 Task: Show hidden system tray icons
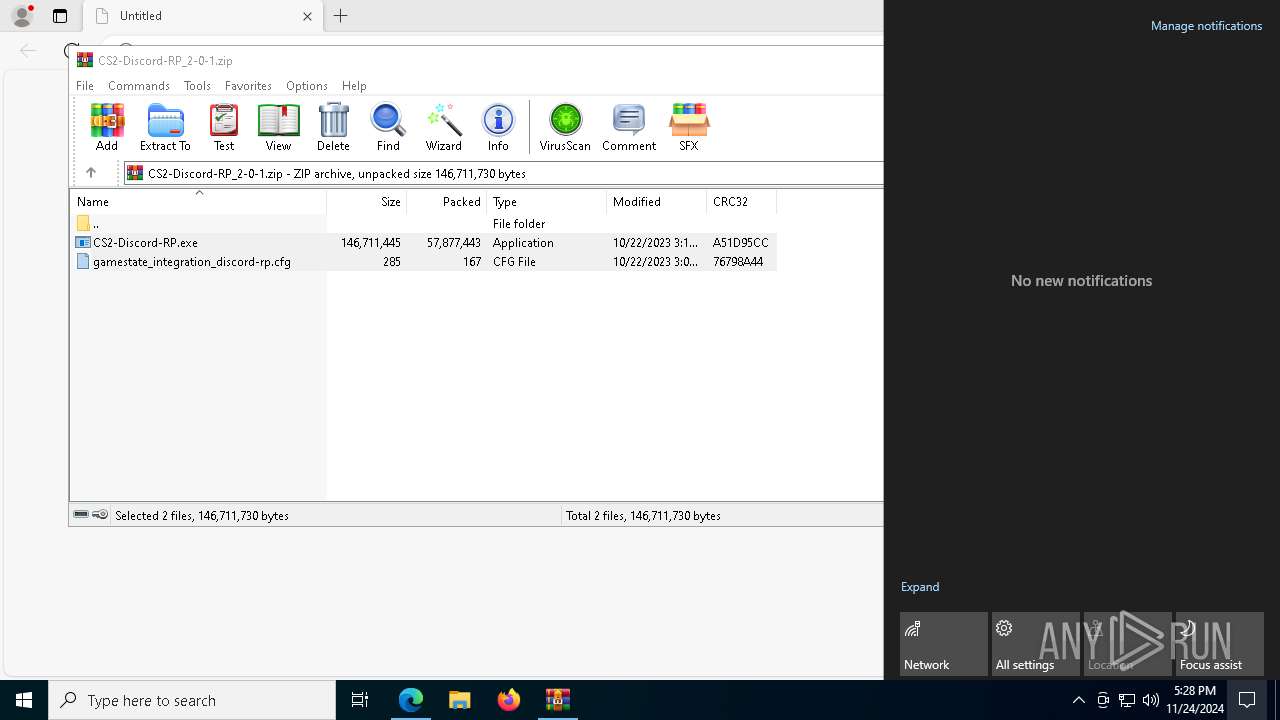(x=1078, y=700)
